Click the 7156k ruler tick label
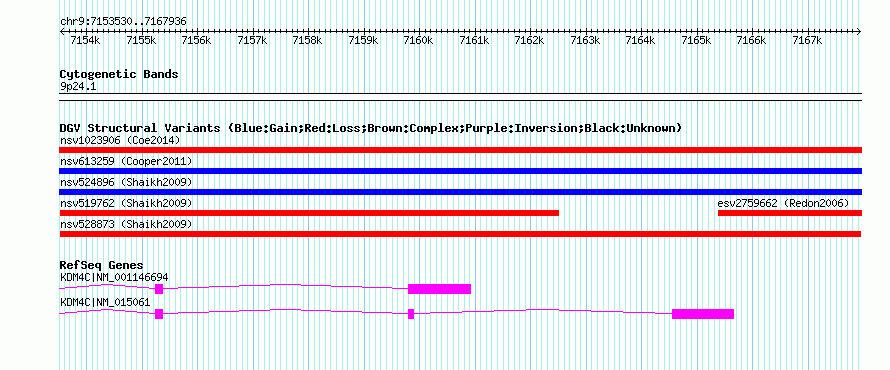The width and height of the screenshot is (890, 370). click(x=196, y=40)
